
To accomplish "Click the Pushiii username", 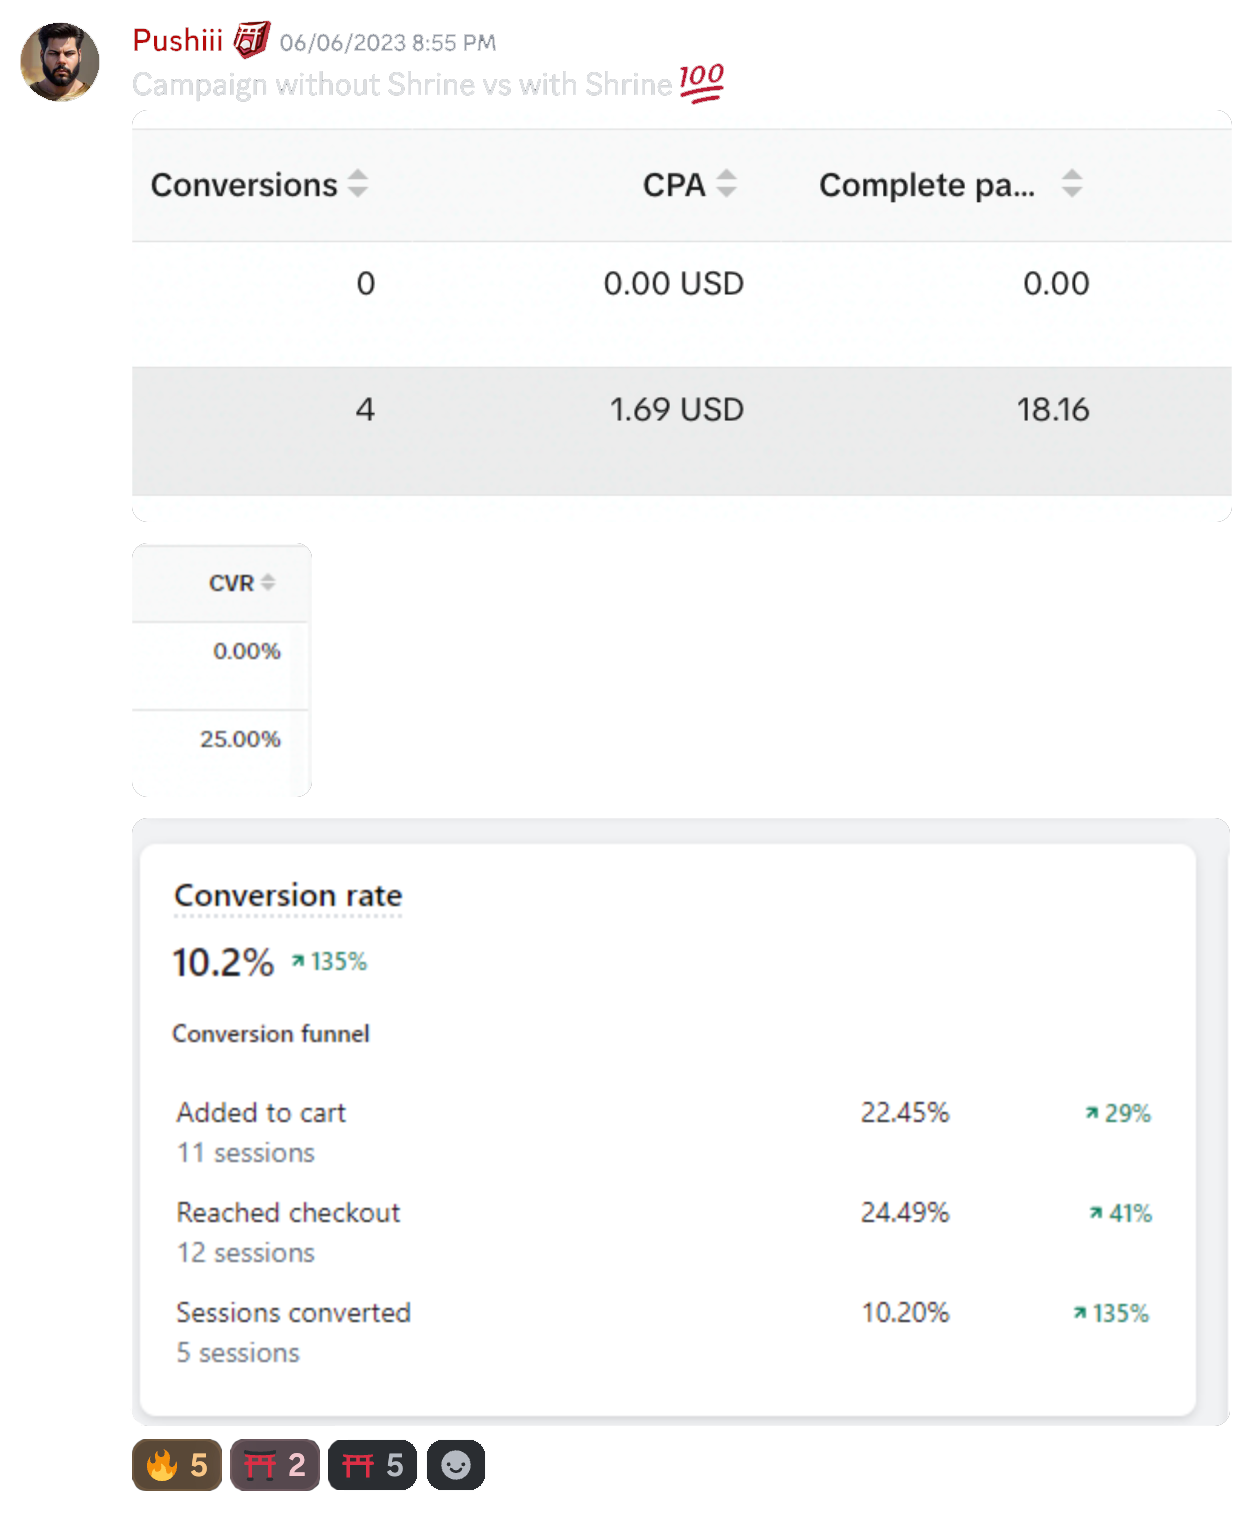I will pyautogui.click(x=178, y=40).
